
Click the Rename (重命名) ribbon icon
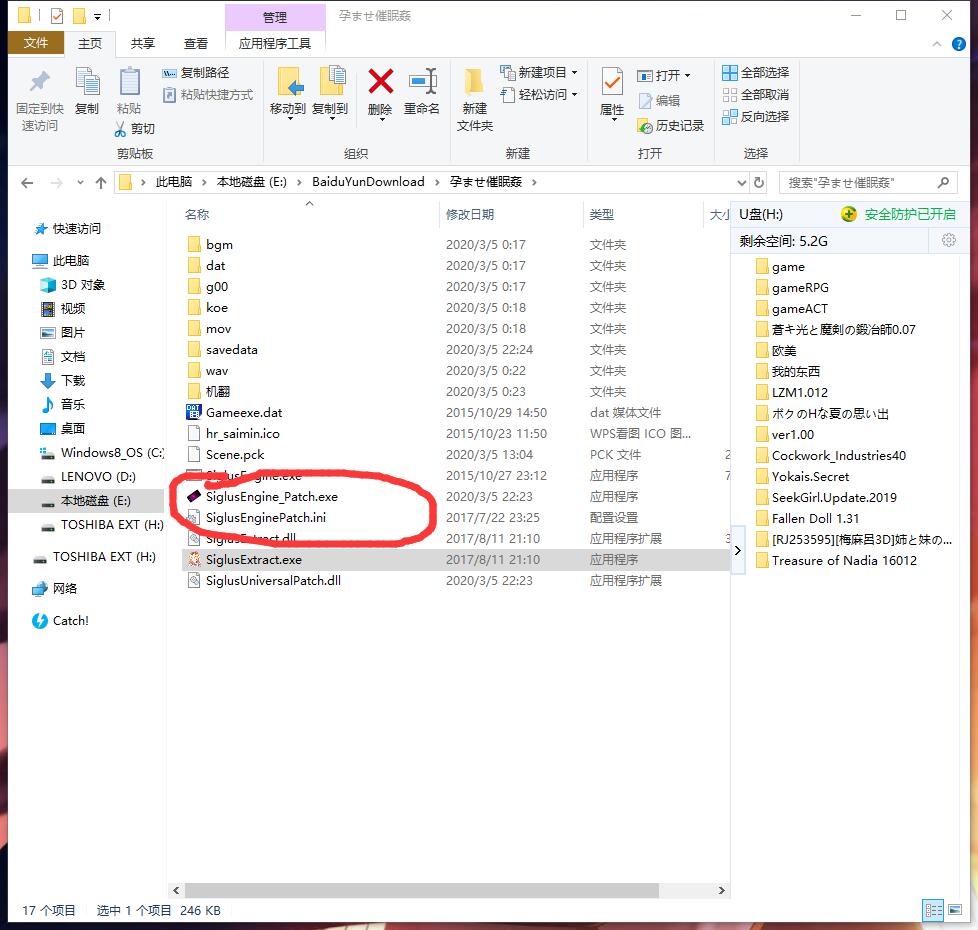[x=422, y=82]
